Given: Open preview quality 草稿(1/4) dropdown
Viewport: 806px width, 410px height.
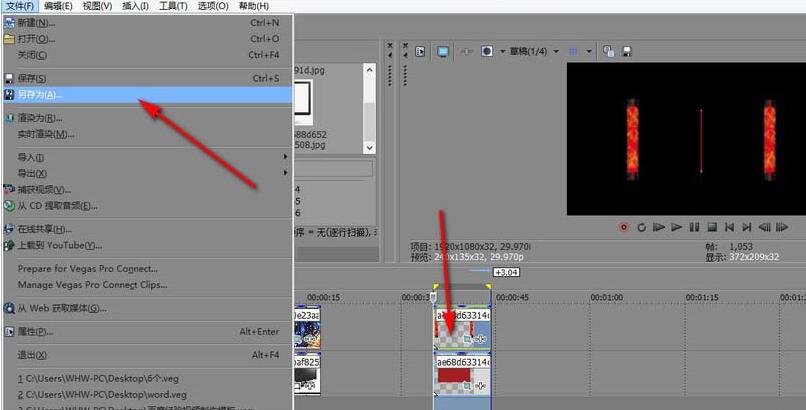Looking at the screenshot, I should [534, 51].
